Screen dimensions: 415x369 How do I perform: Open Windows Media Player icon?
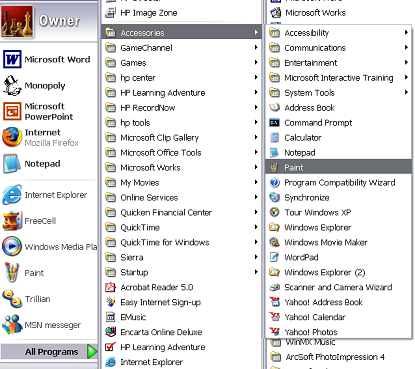pos(12,246)
